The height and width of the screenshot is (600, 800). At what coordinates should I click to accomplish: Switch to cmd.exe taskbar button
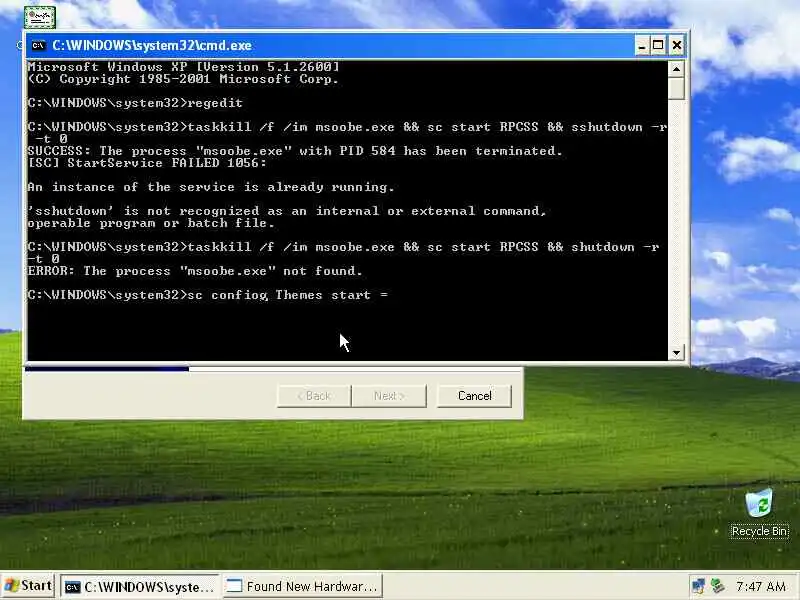(140, 587)
